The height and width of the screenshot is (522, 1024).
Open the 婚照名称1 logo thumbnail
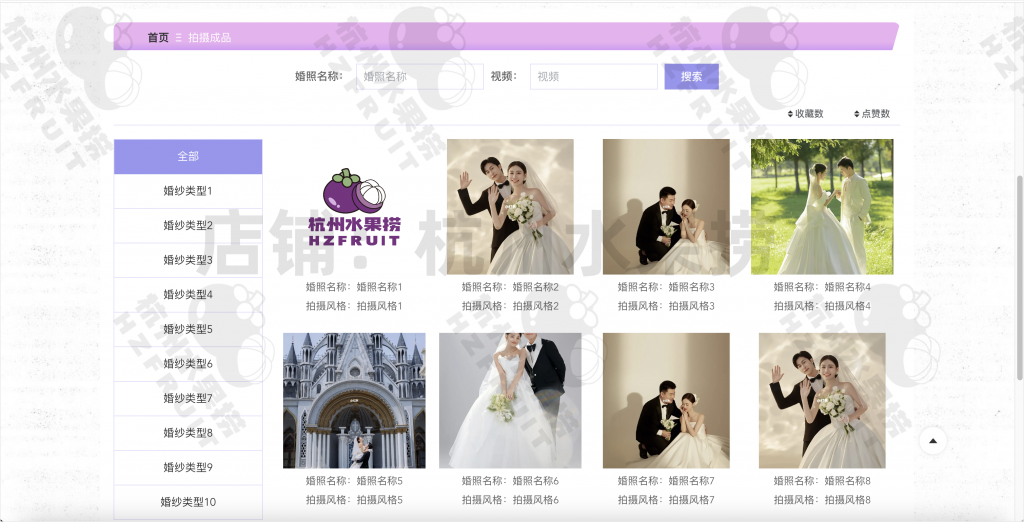click(x=354, y=206)
